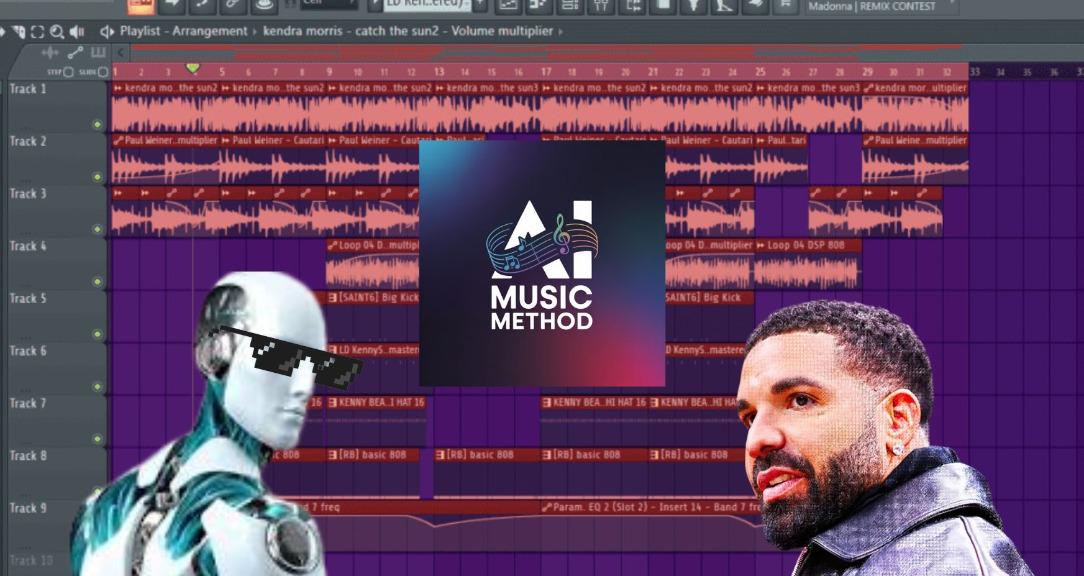Click the slip arrows icon beside Playlist title
The image size is (1084, 576).
107,32
